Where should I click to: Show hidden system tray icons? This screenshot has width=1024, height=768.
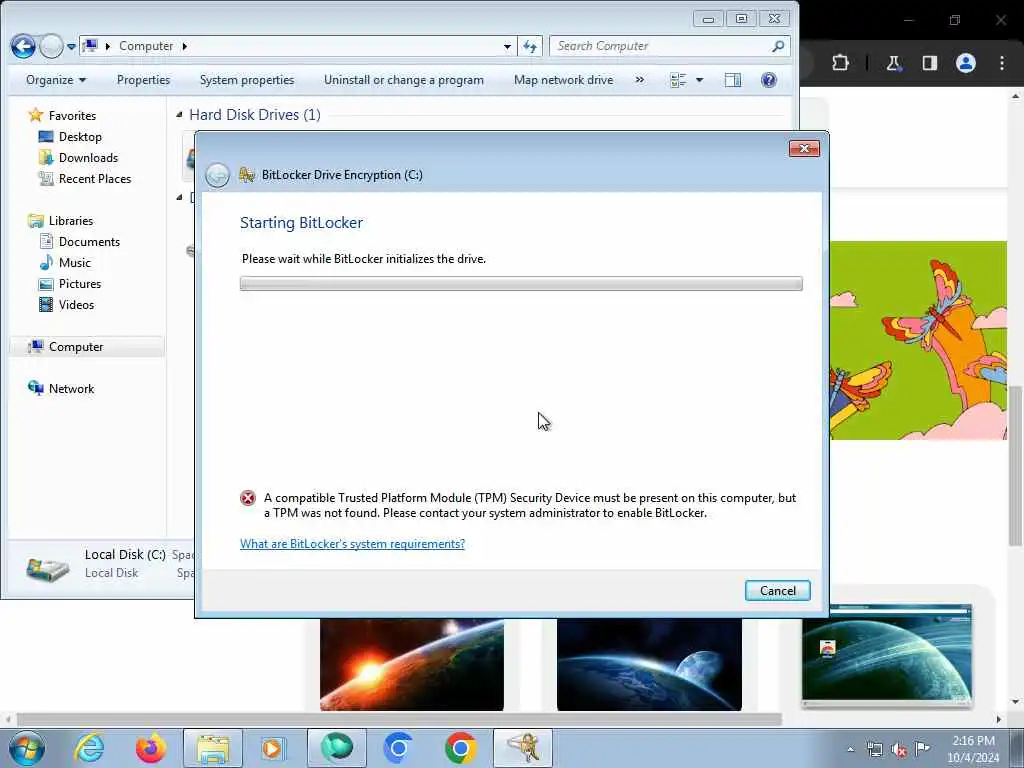tap(850, 749)
